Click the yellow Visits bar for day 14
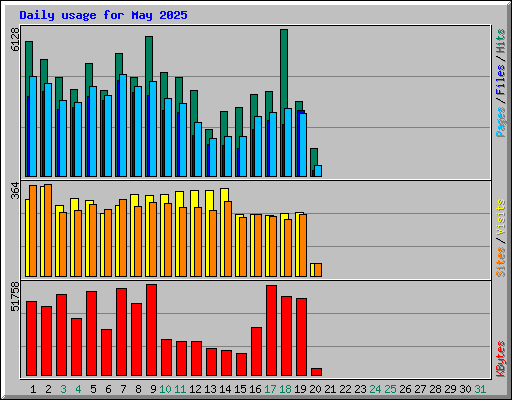The height and width of the screenshot is (400, 512). 224,194
